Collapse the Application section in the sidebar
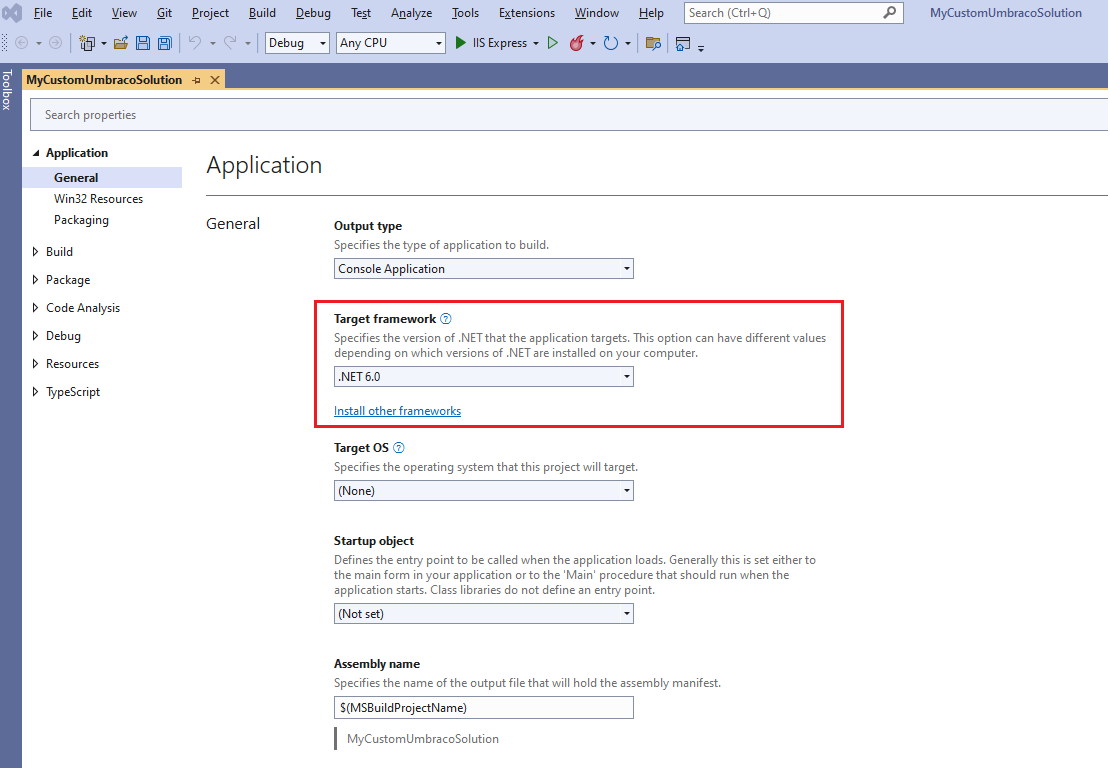This screenshot has width=1110, height=768. click(35, 153)
